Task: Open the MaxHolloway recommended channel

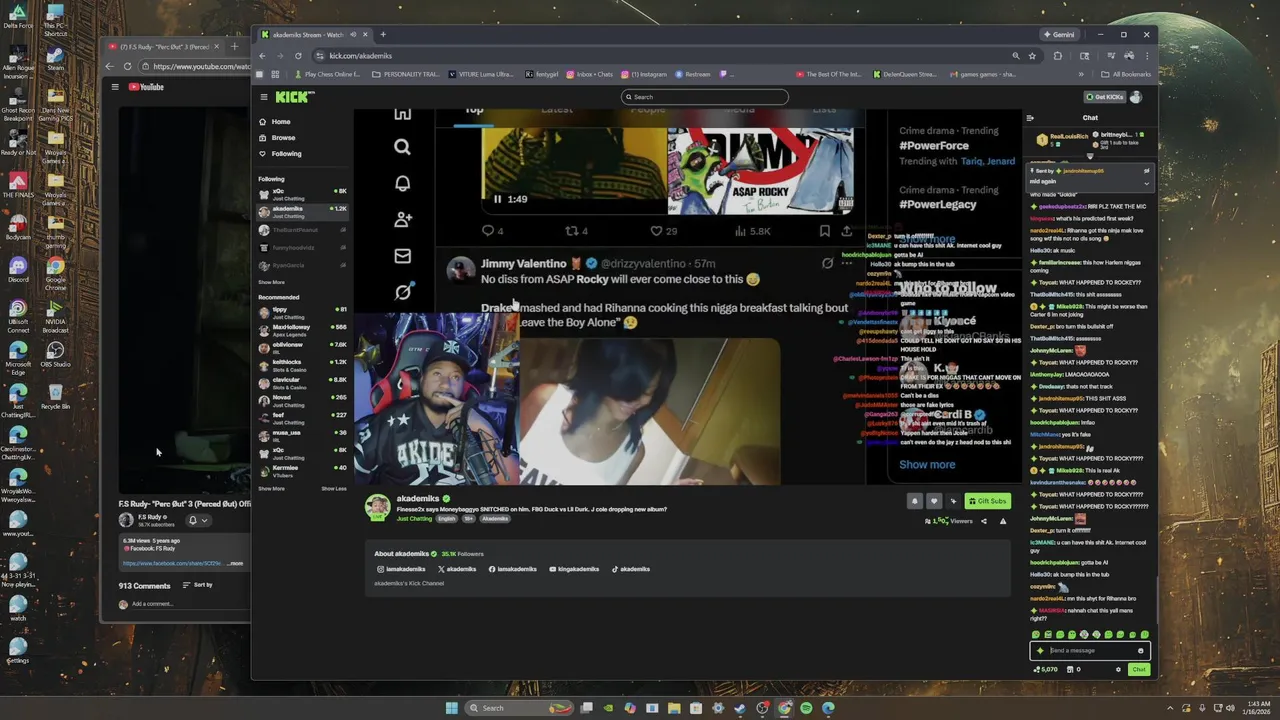Action: click(x=302, y=329)
